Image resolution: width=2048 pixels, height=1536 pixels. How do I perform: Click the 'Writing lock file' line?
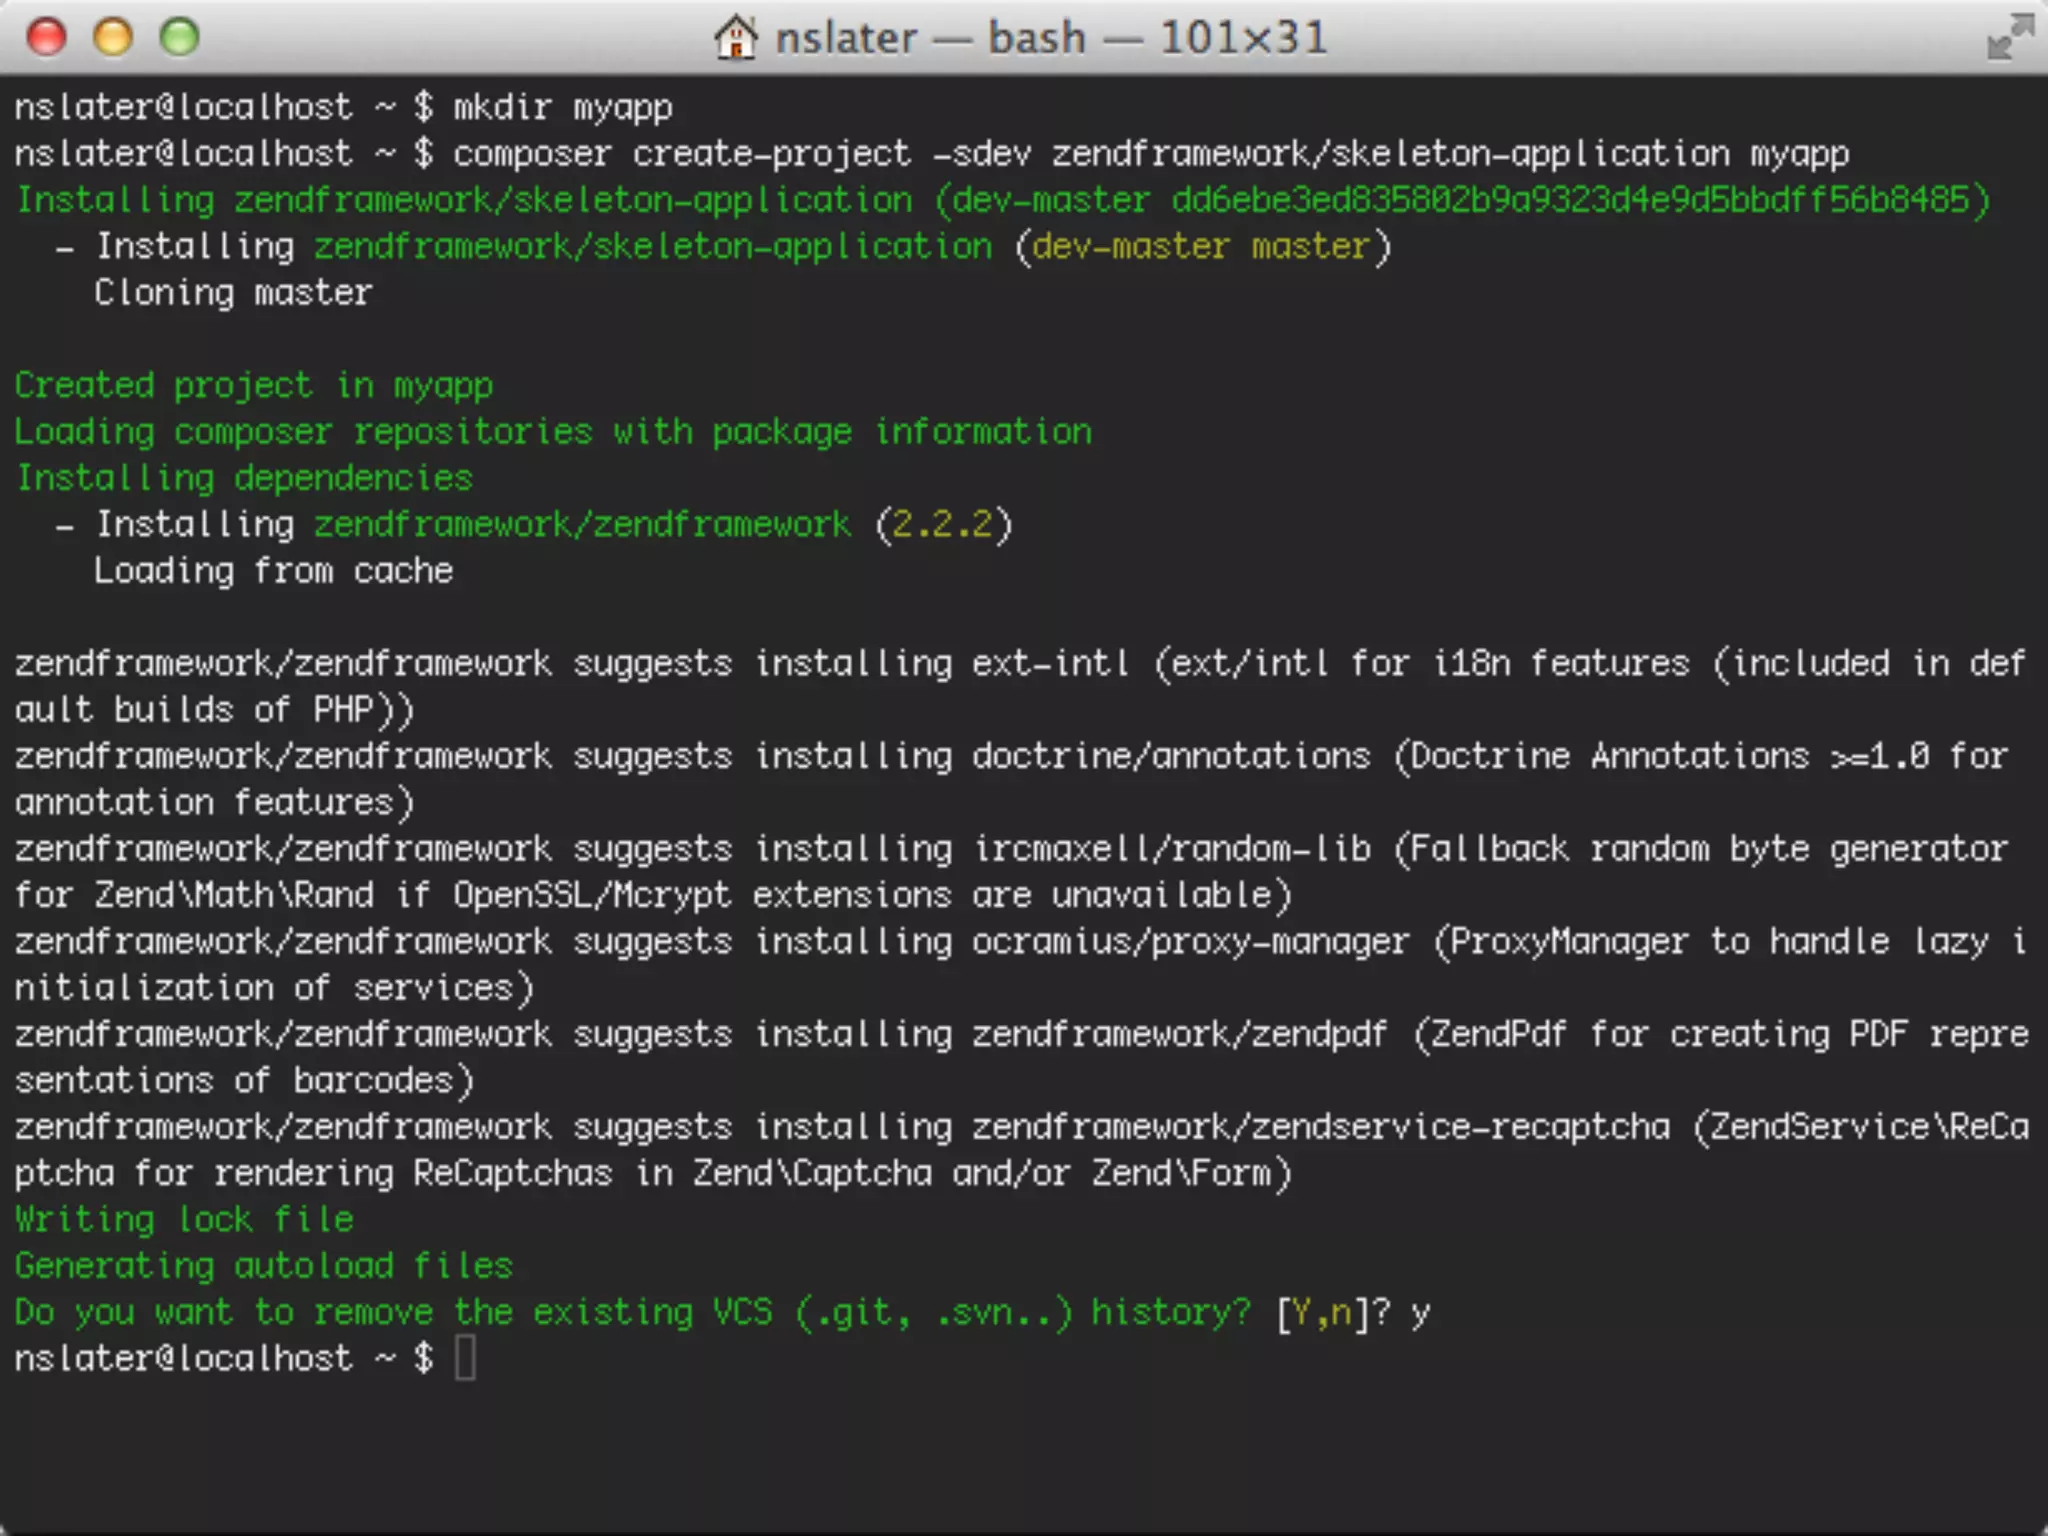pyautogui.click(x=184, y=1219)
